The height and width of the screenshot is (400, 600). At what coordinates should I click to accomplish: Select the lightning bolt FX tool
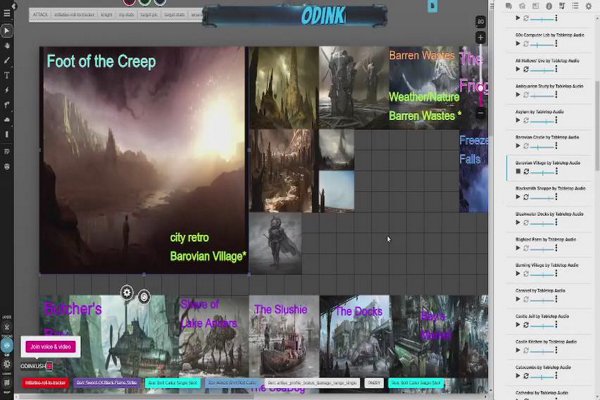coord(7,90)
